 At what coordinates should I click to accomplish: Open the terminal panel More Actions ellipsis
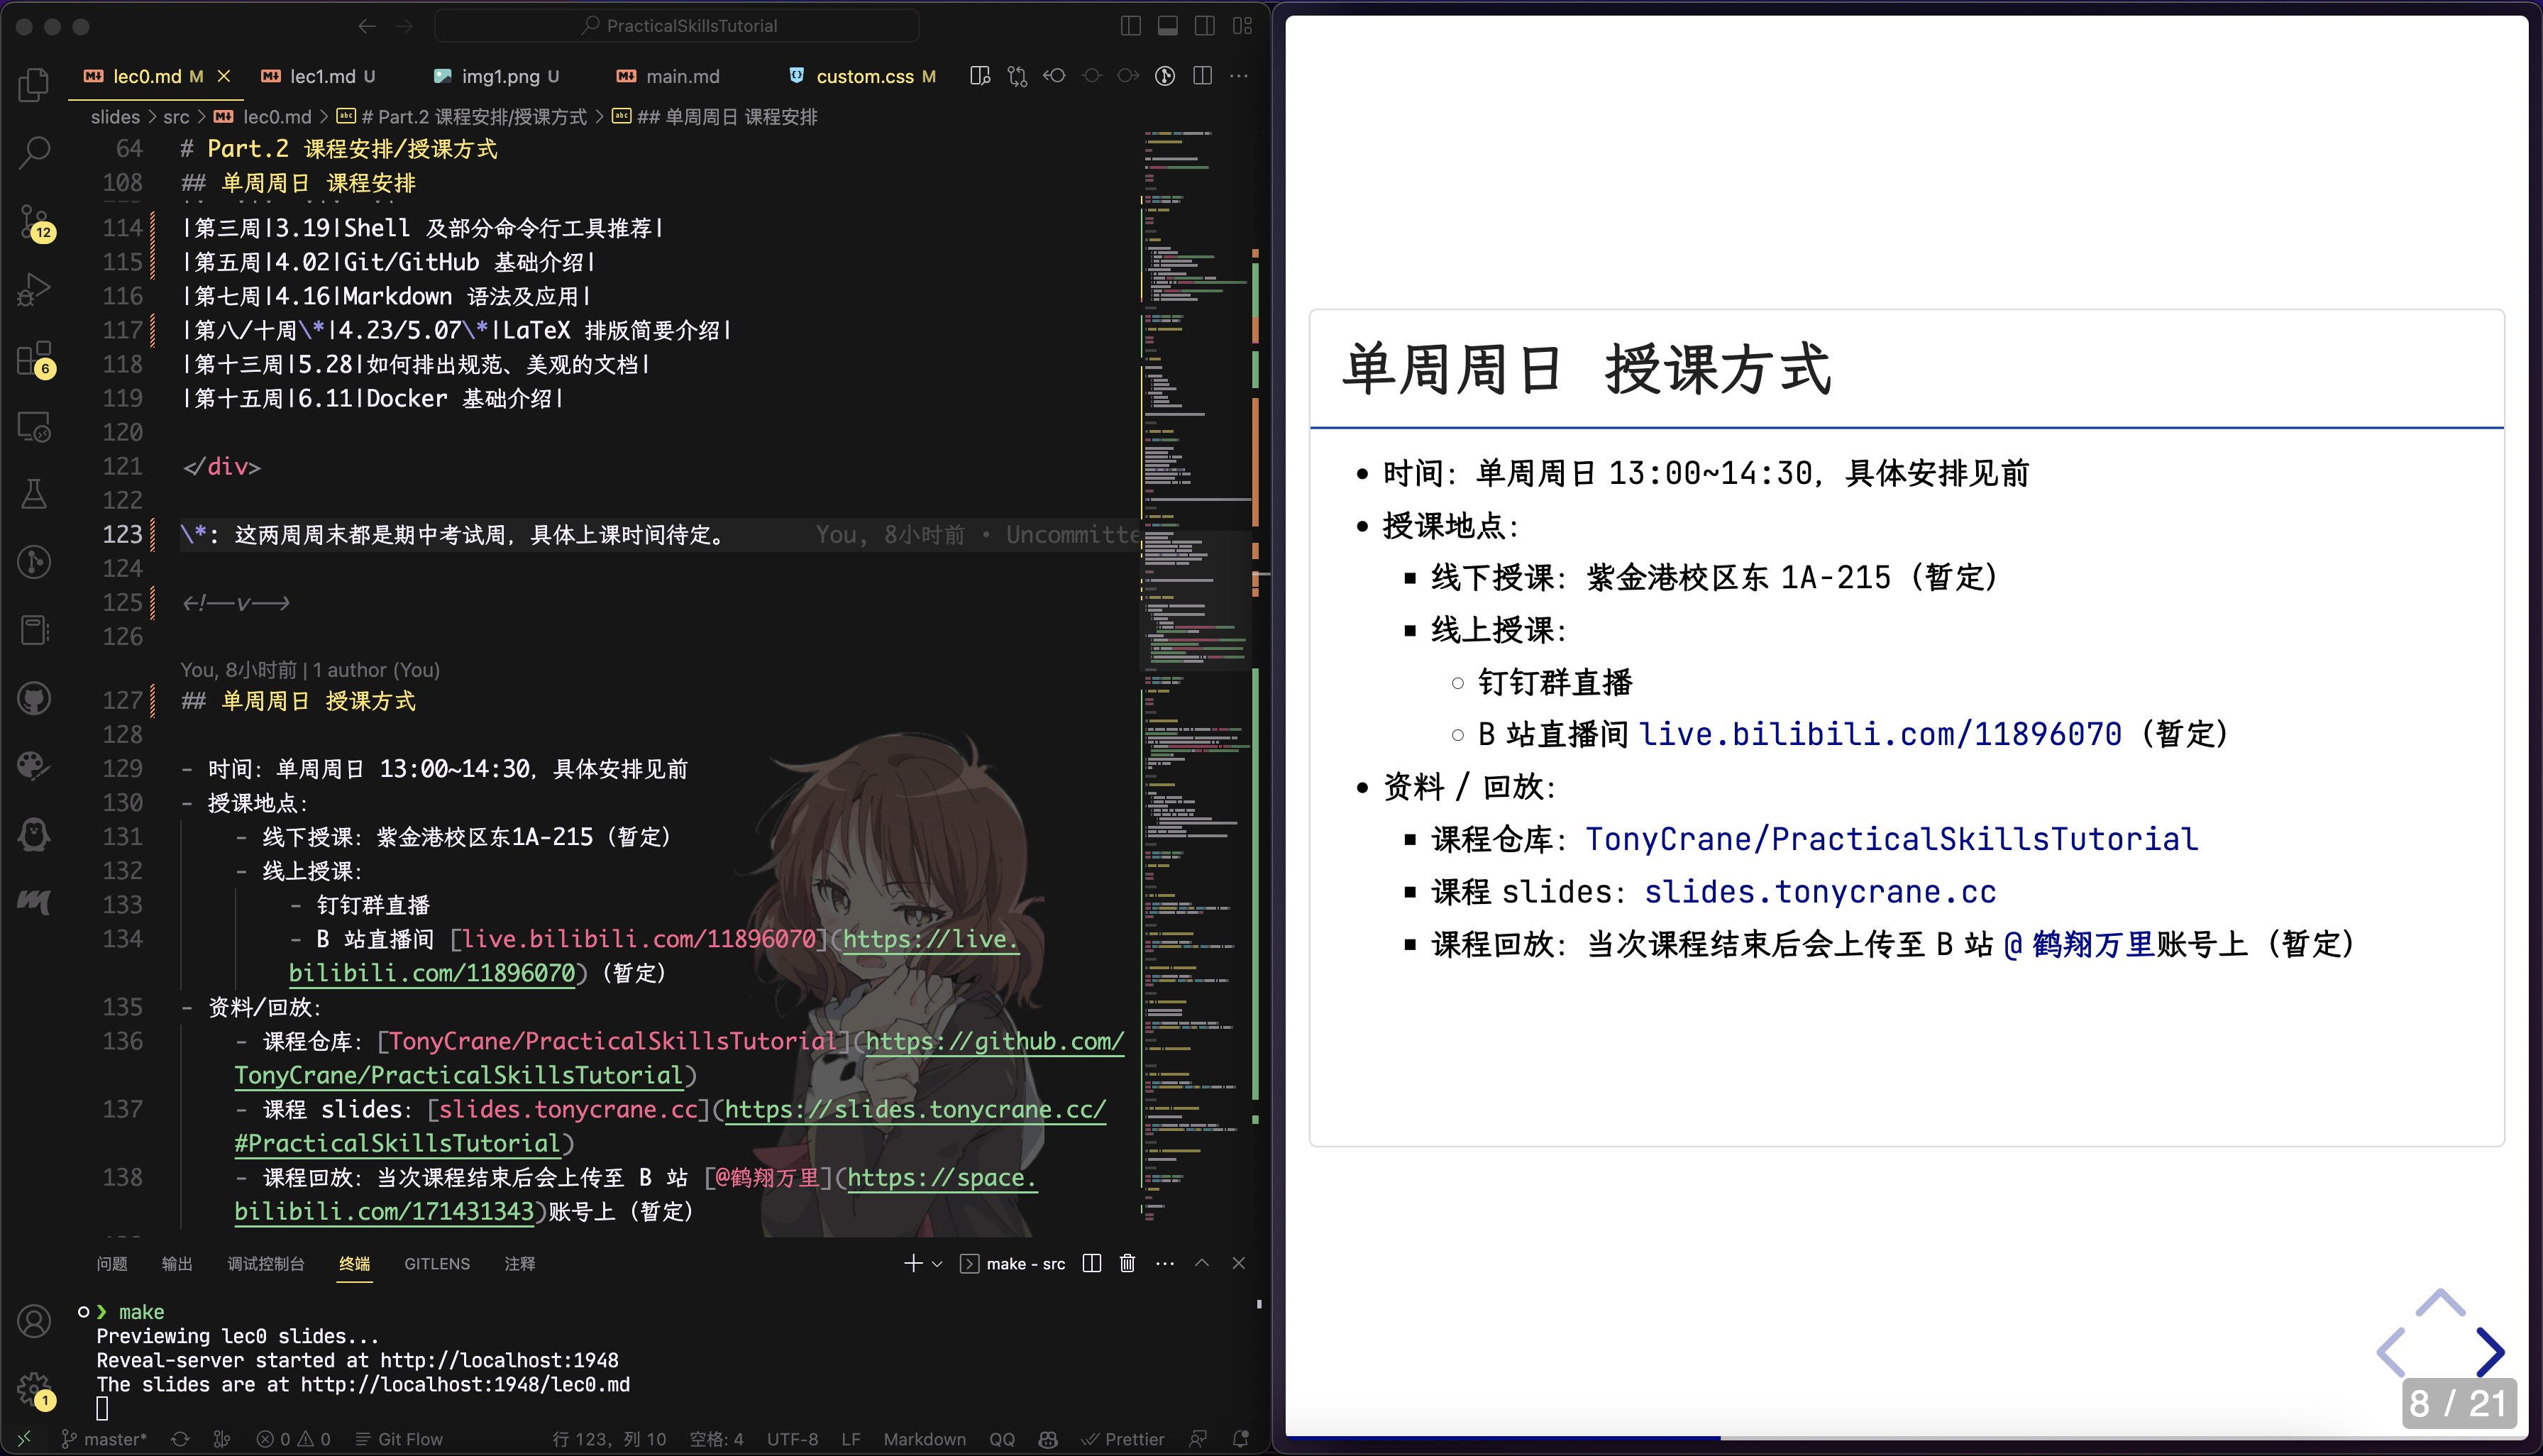click(1165, 1263)
